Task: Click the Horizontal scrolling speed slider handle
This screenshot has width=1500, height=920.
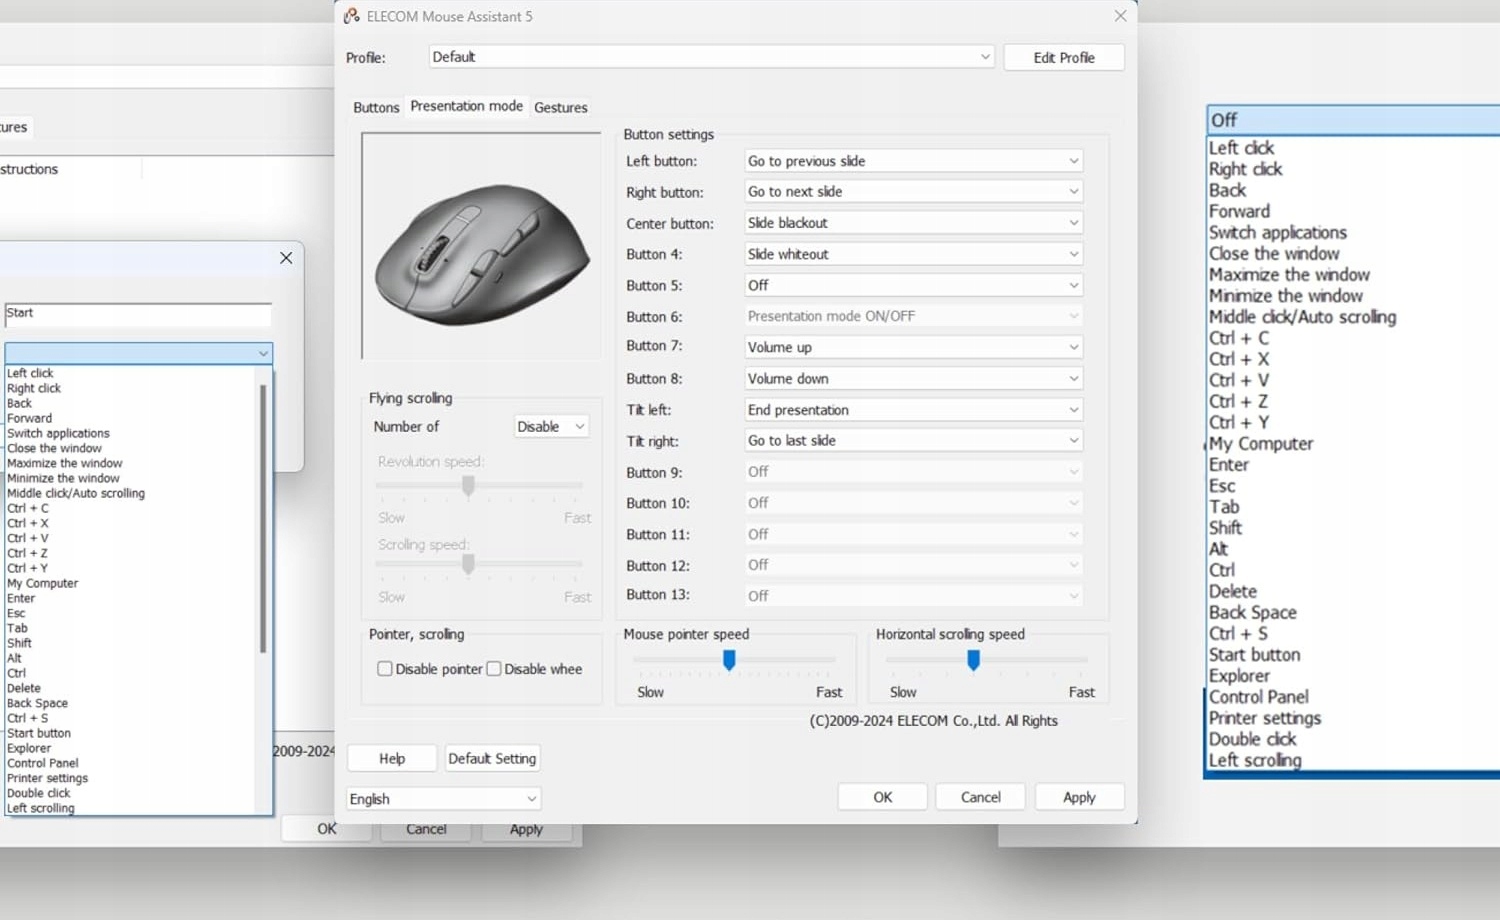Action: coord(973,660)
